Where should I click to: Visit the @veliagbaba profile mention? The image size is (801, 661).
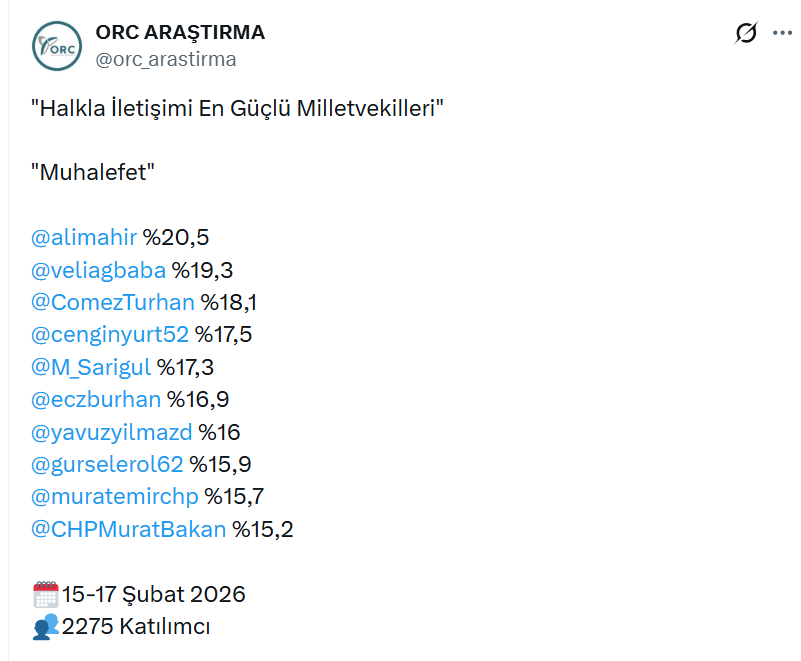click(98, 269)
